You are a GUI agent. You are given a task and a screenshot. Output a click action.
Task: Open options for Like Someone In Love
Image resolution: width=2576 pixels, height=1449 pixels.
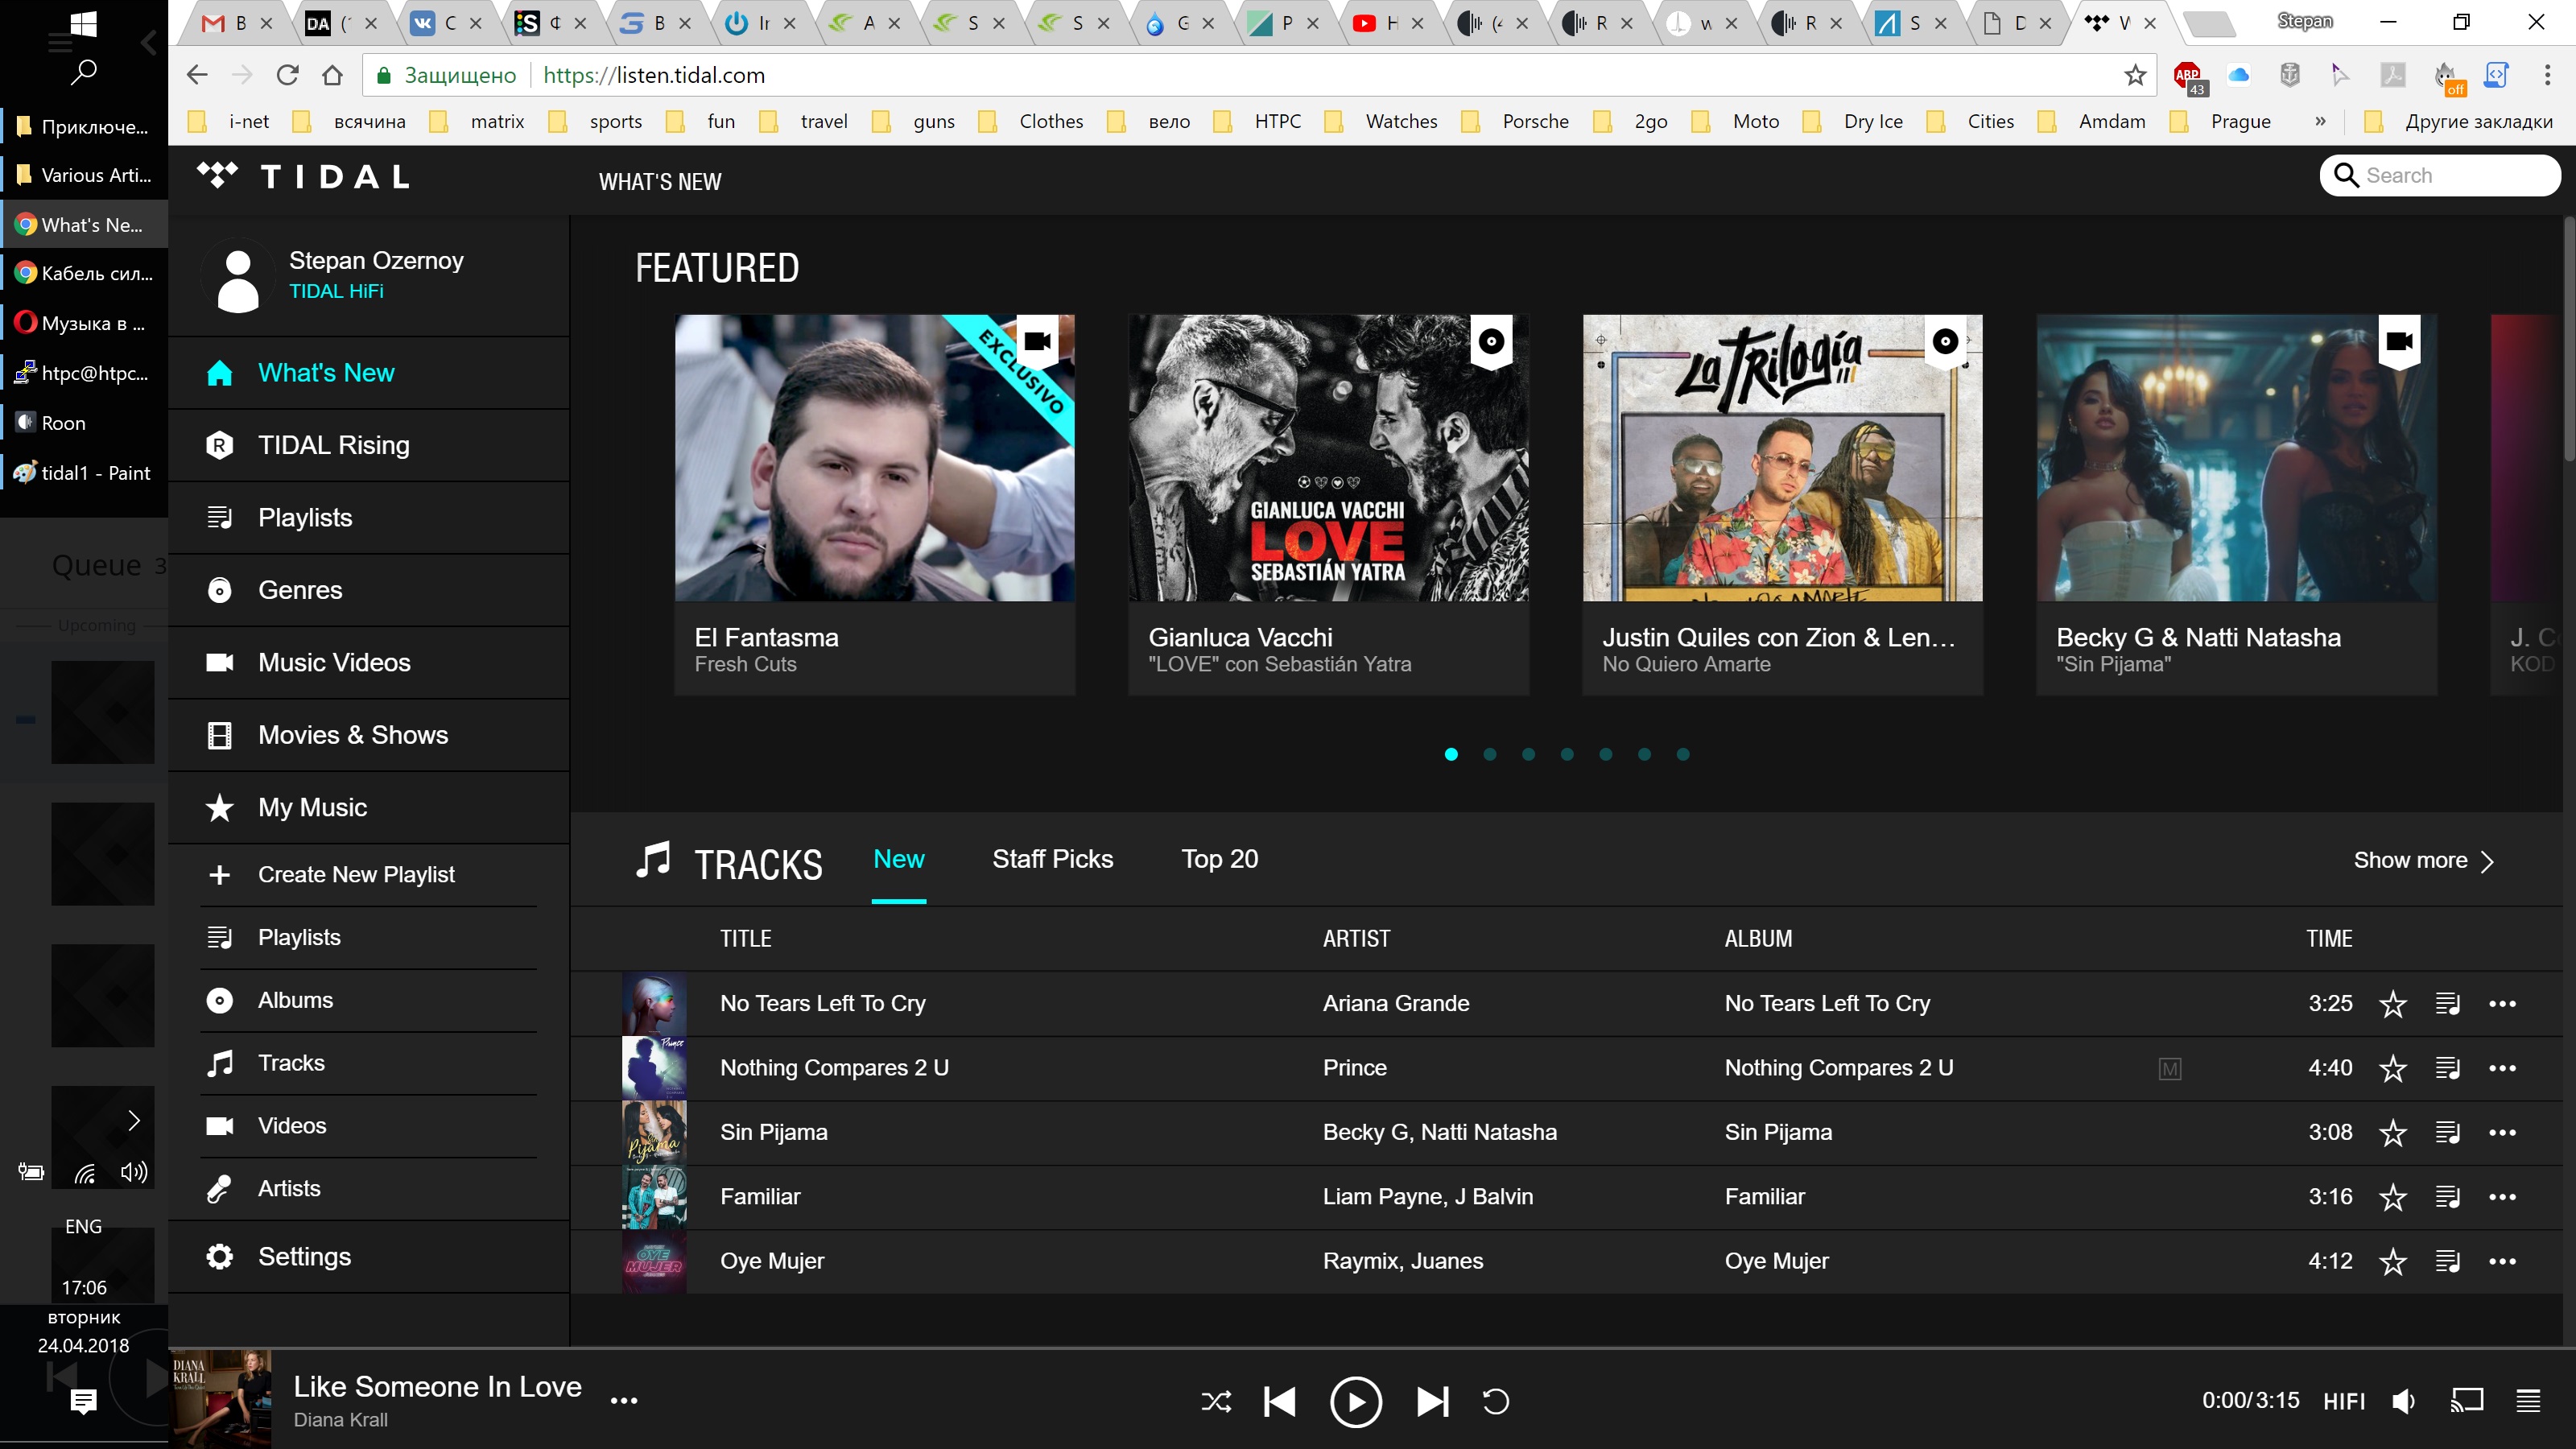(x=624, y=1402)
